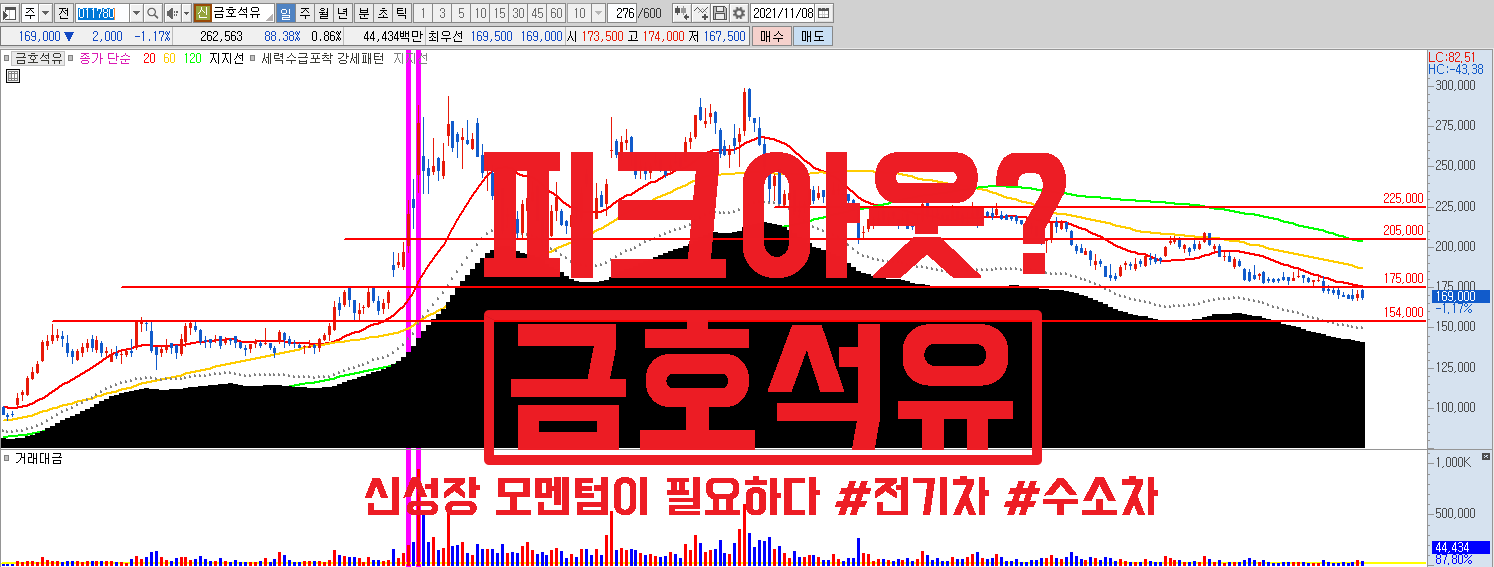The width and height of the screenshot is (1494, 567).
Task: Click the green 120 moving average label
Action: pos(192,58)
